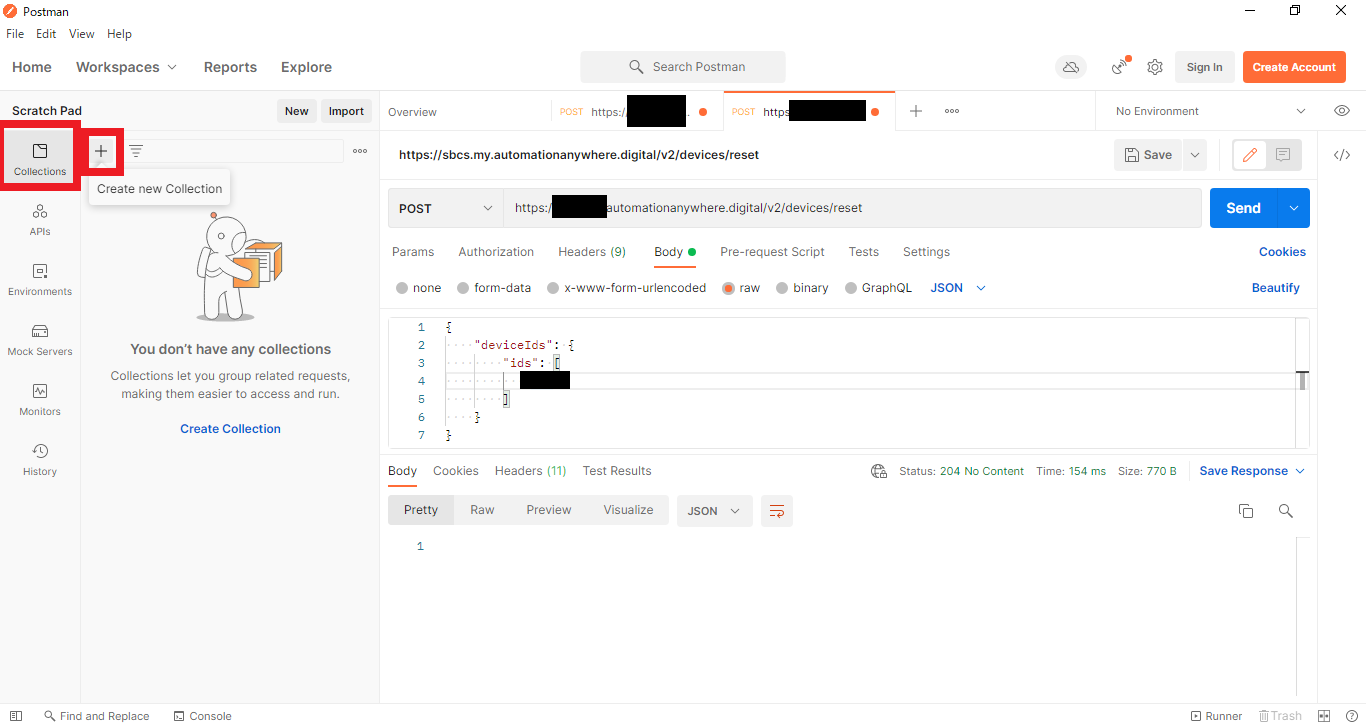Open the Monitors sidebar panel
The image size is (1366, 728).
click(x=40, y=400)
